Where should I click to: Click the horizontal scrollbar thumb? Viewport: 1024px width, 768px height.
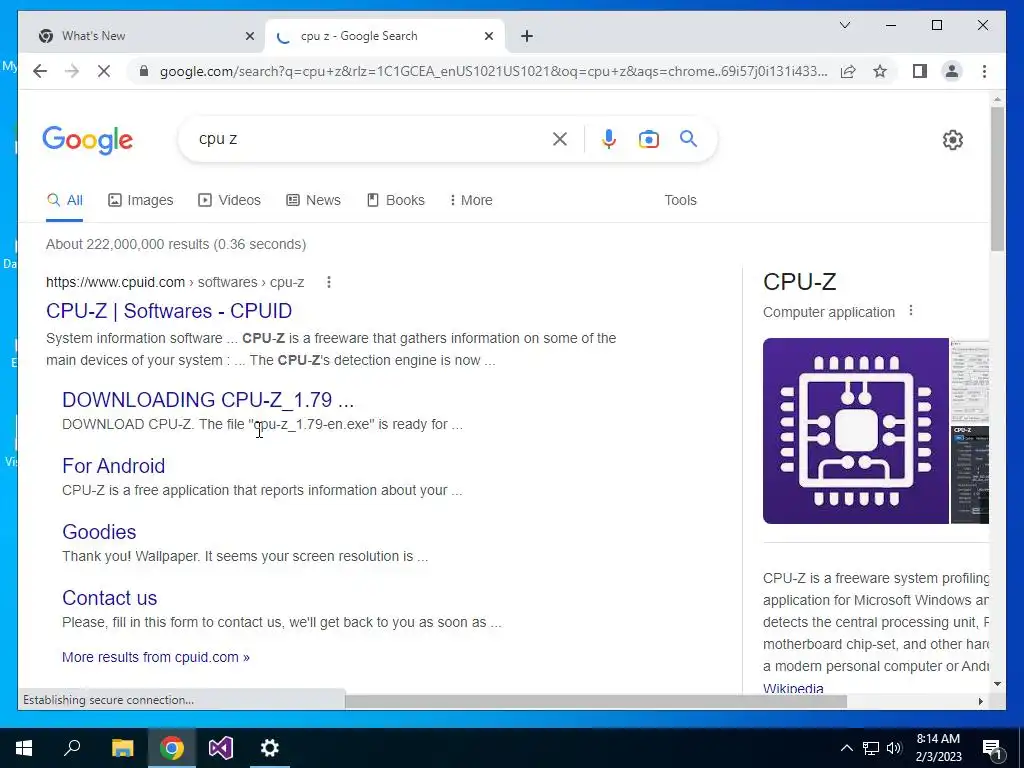click(596, 701)
